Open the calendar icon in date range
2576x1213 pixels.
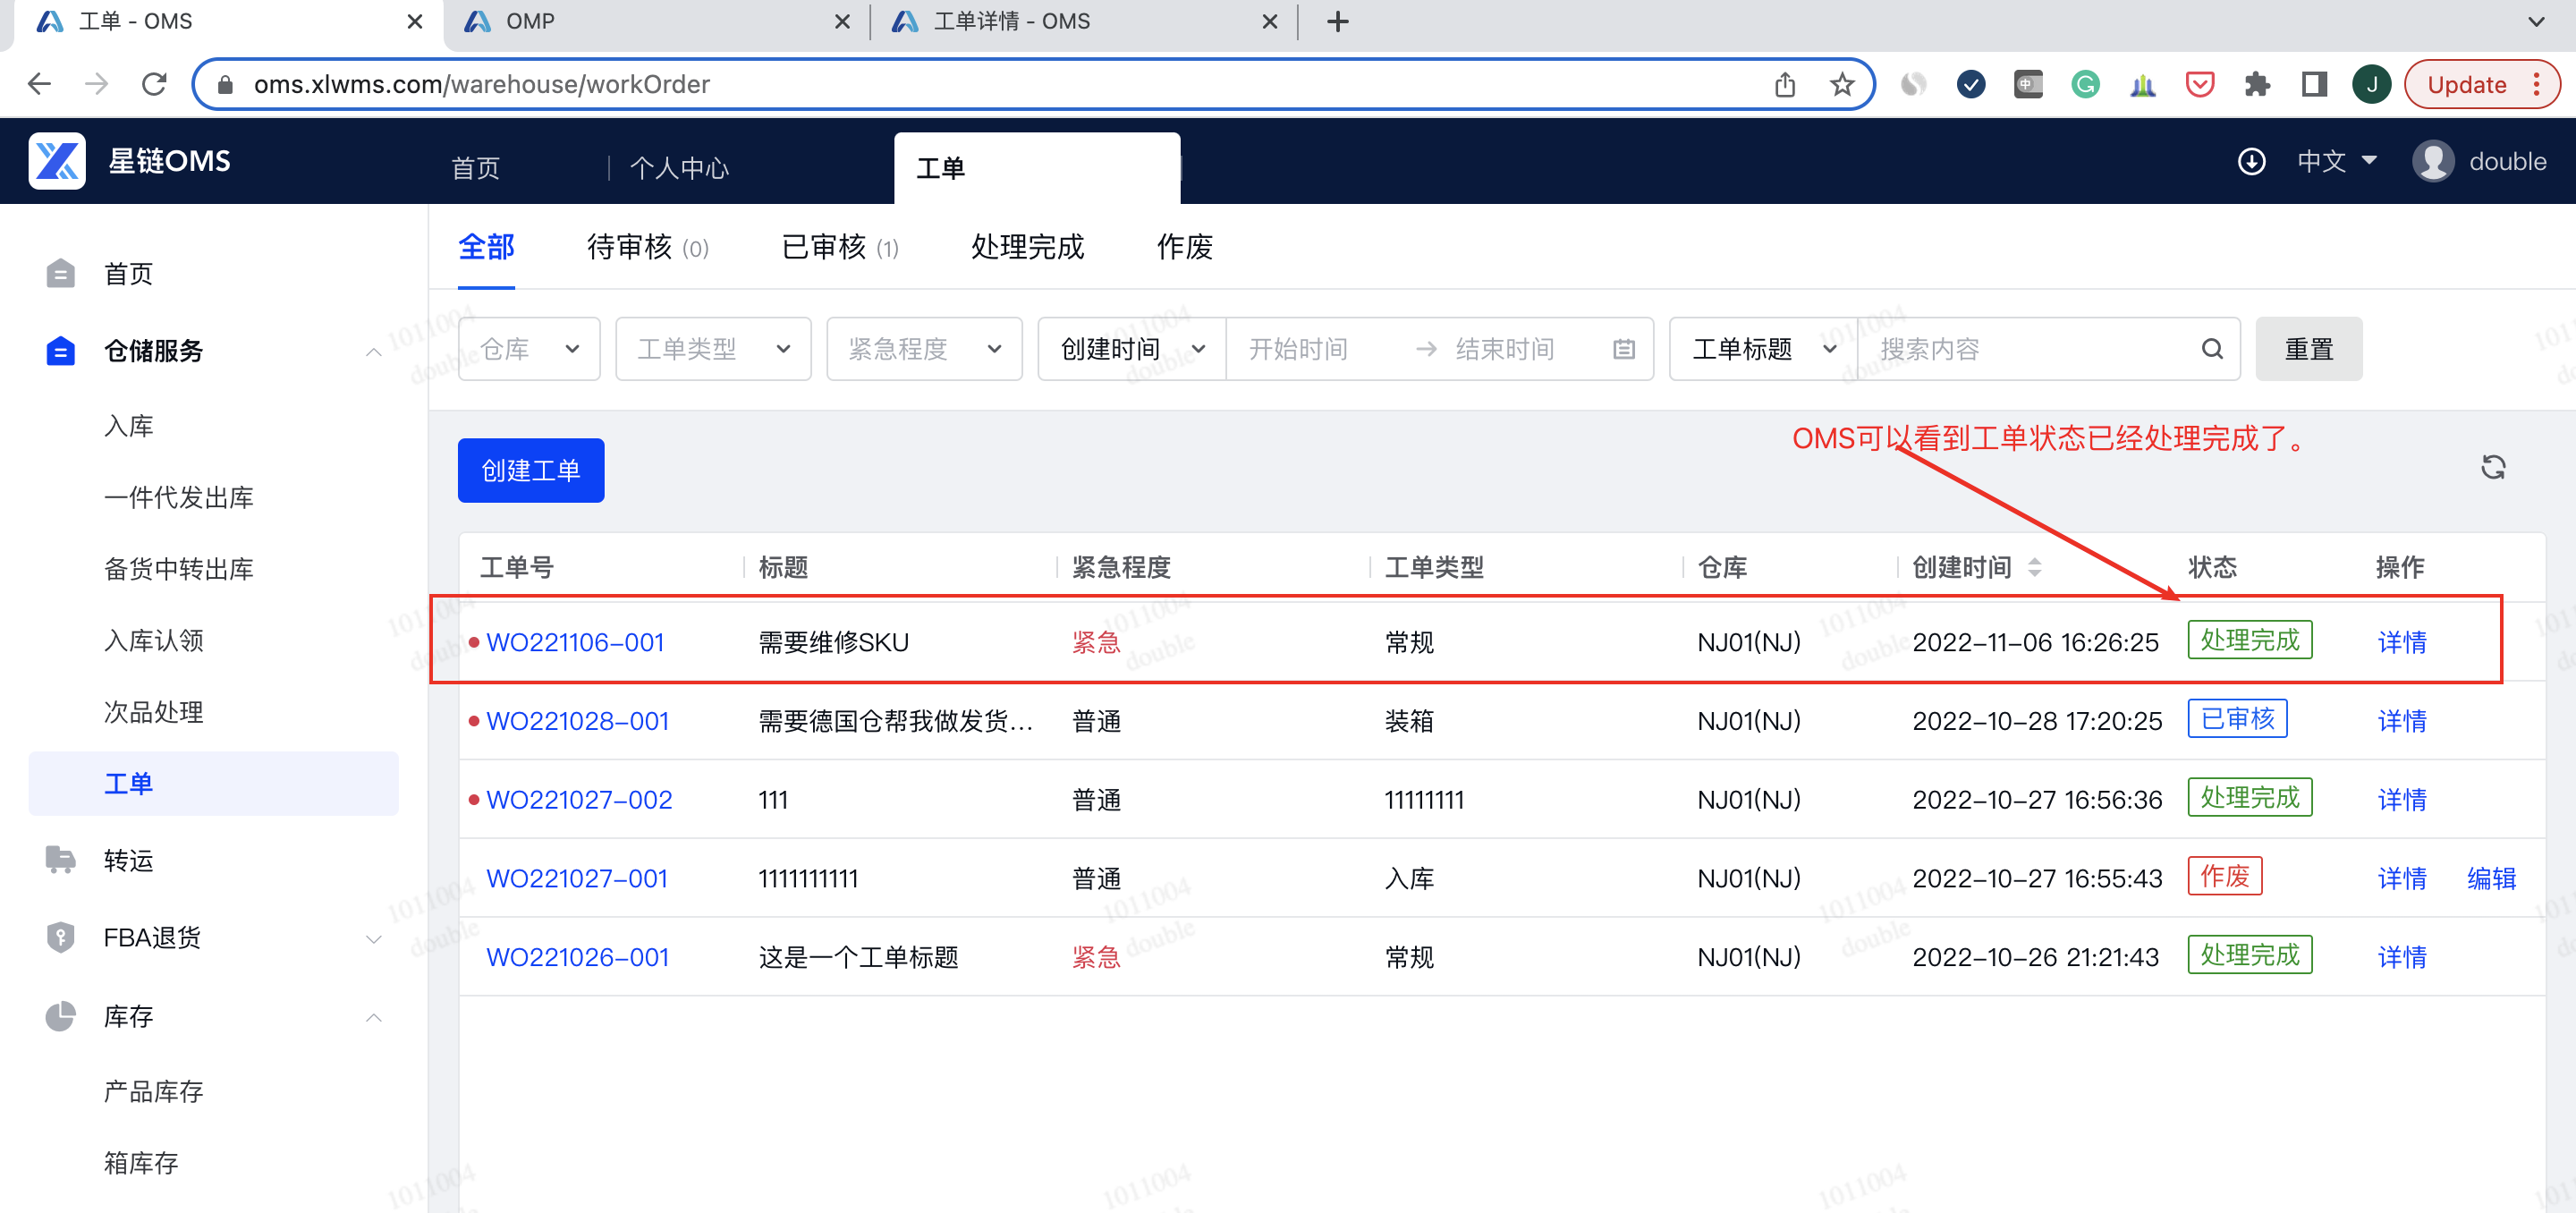click(1624, 349)
